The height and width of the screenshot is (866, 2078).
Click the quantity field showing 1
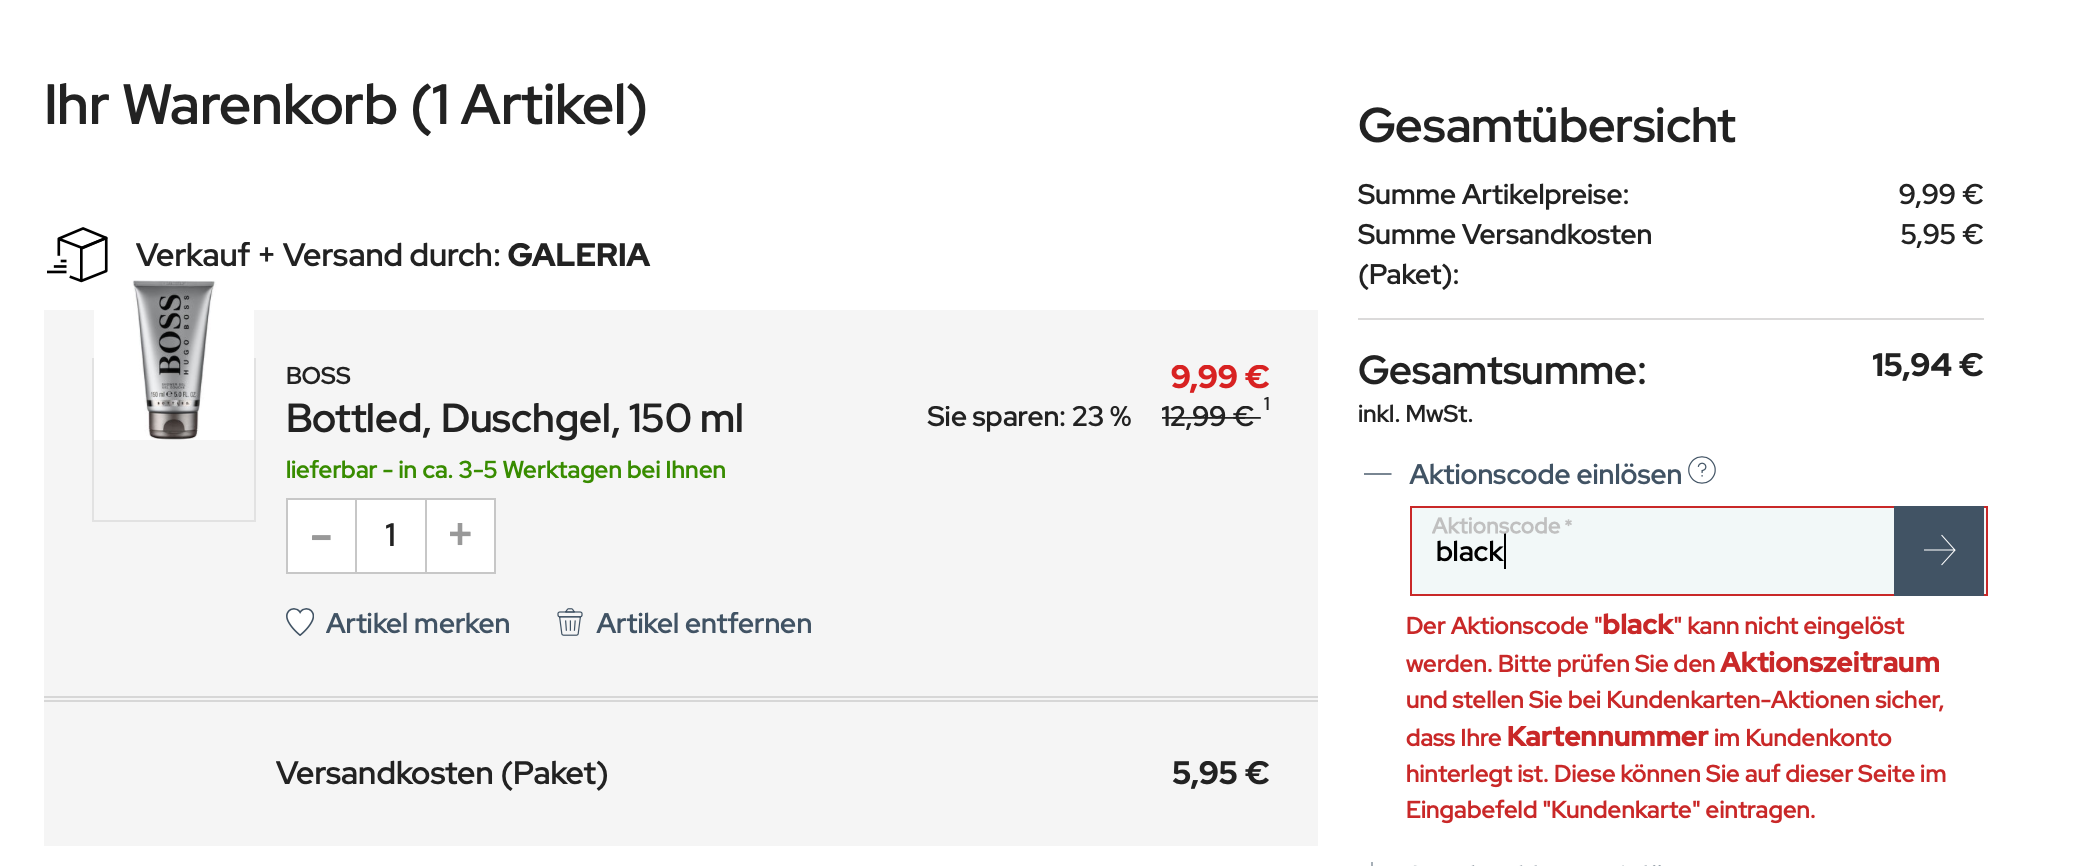click(x=391, y=536)
